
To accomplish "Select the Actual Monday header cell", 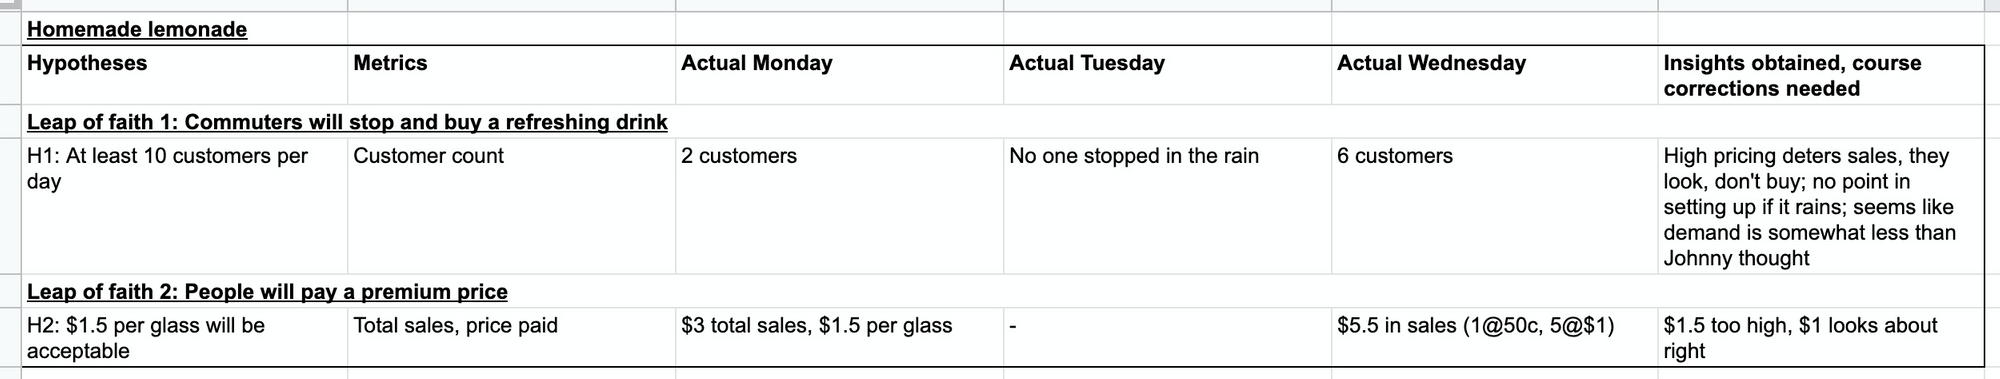I will pyautogui.click(x=839, y=75).
